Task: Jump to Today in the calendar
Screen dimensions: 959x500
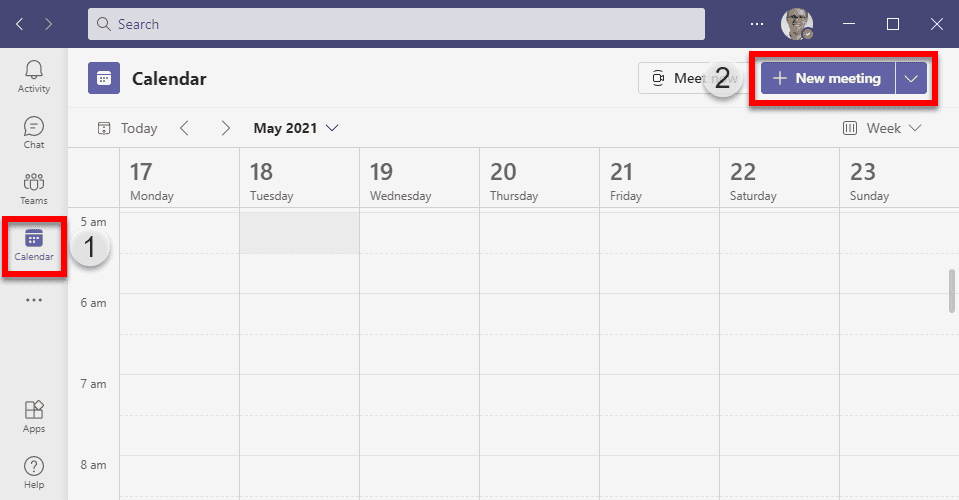Action: pos(127,128)
